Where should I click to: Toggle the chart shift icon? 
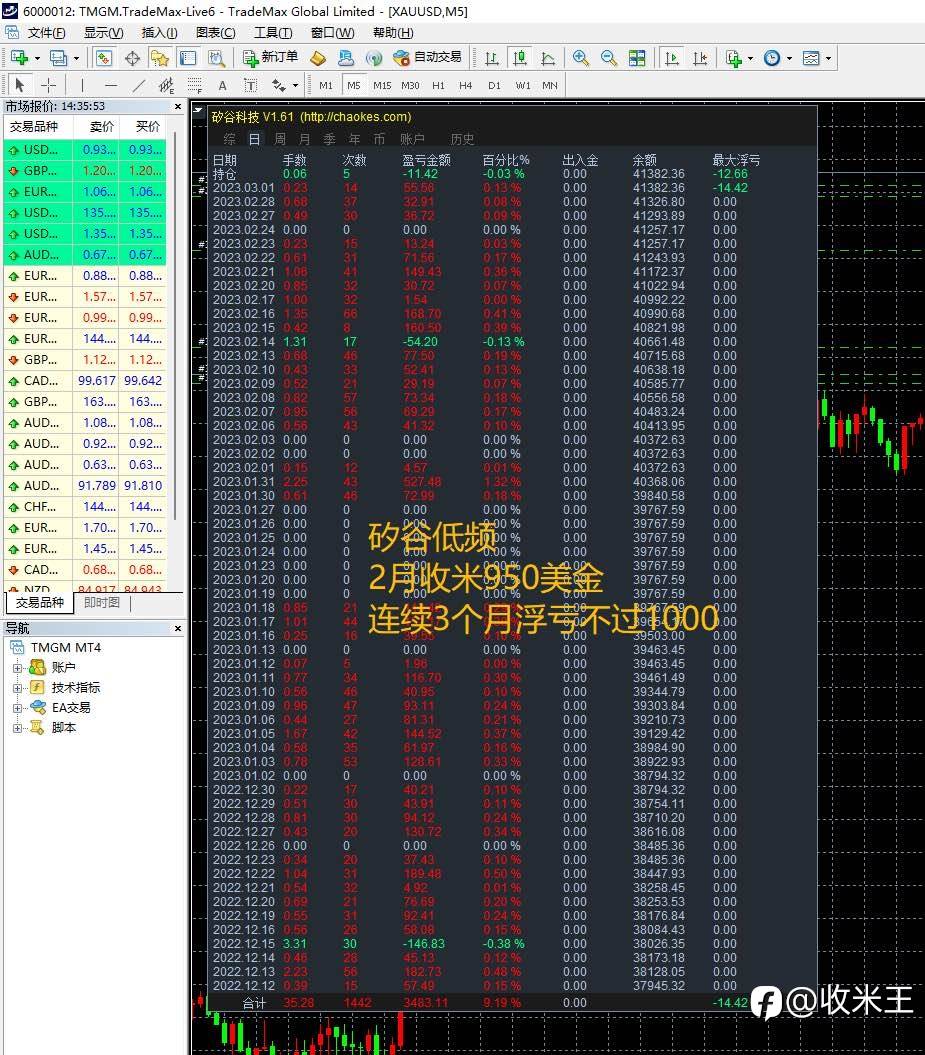700,58
